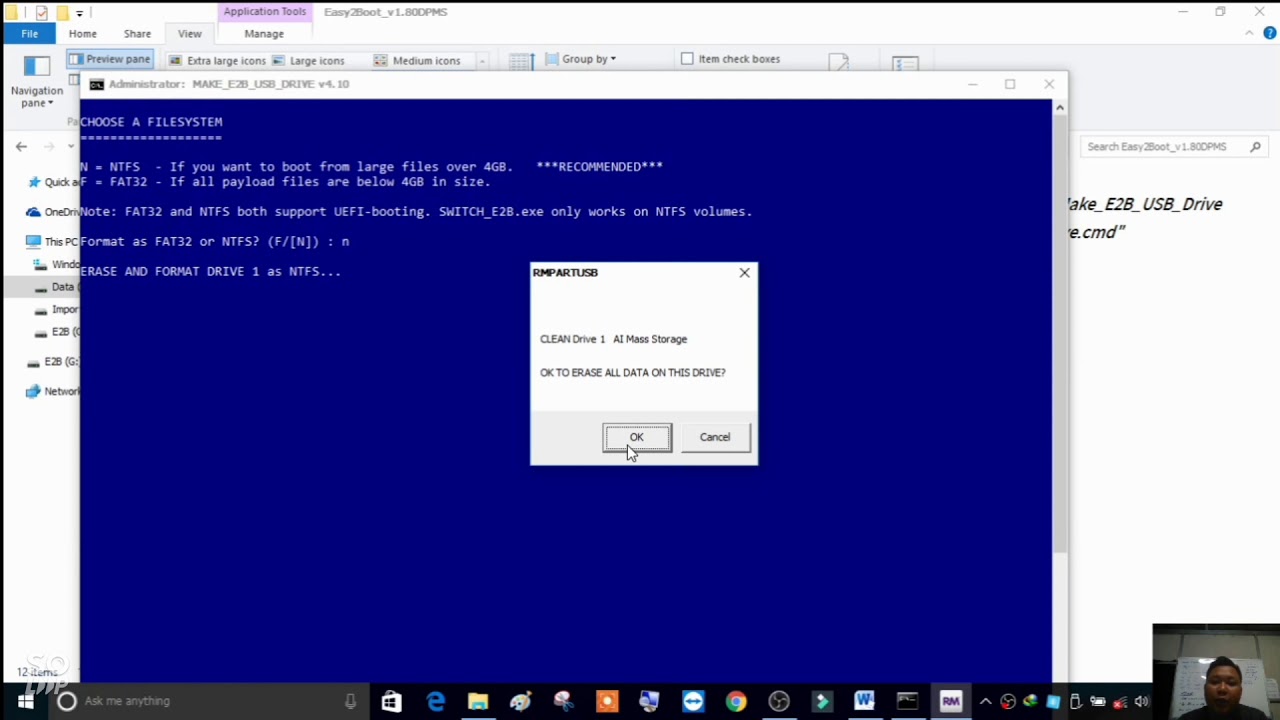Viewport: 1280px width, 720px height.
Task: Switch to the Home ribbon tab
Action: [x=83, y=34]
